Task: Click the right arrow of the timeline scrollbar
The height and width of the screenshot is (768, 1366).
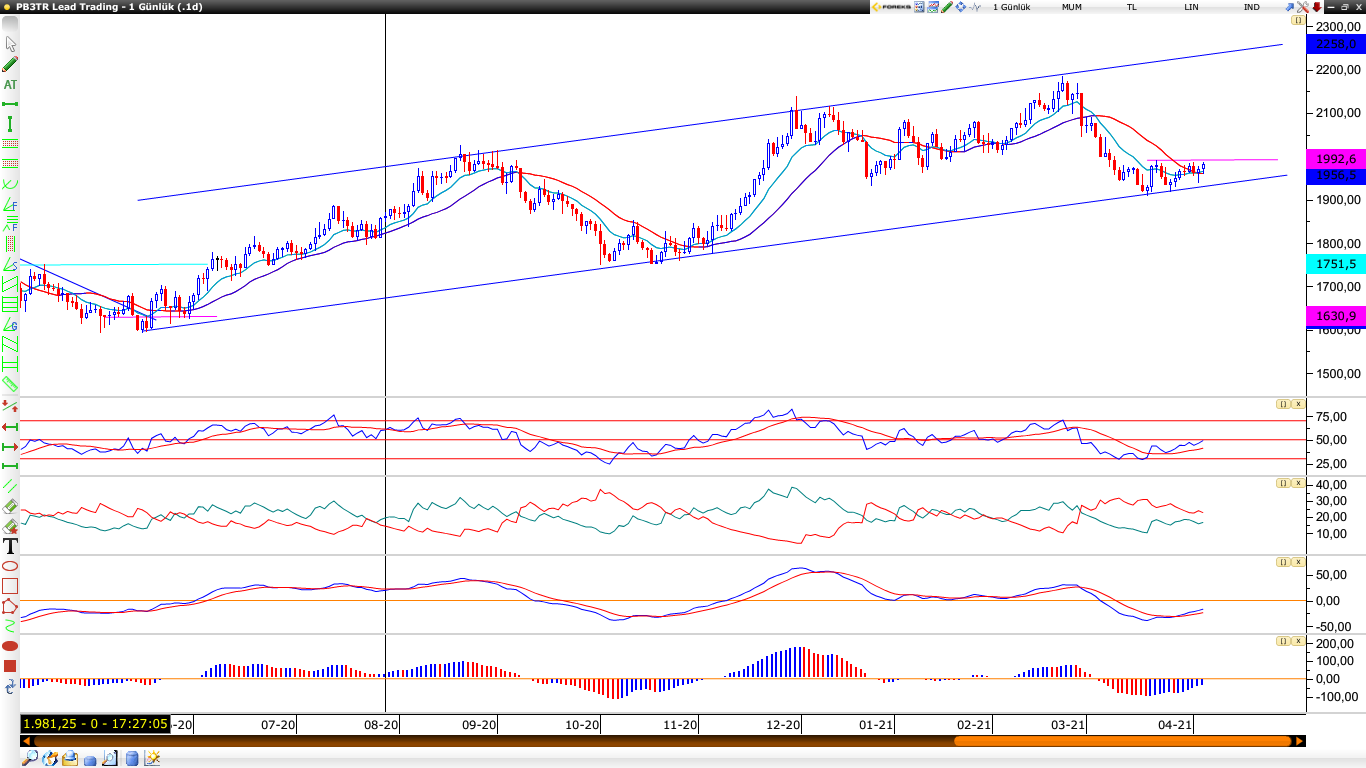Action: 1299,741
